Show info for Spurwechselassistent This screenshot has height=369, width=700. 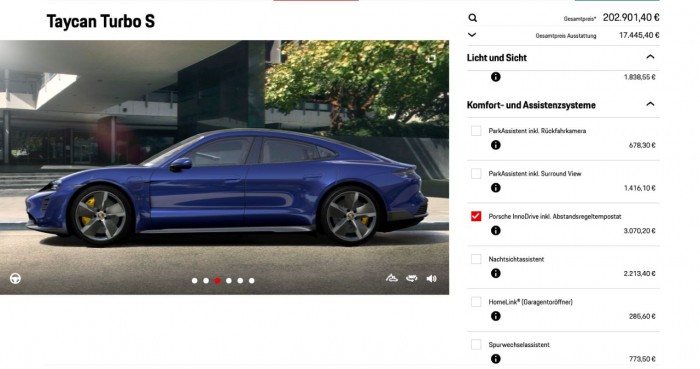click(x=496, y=359)
